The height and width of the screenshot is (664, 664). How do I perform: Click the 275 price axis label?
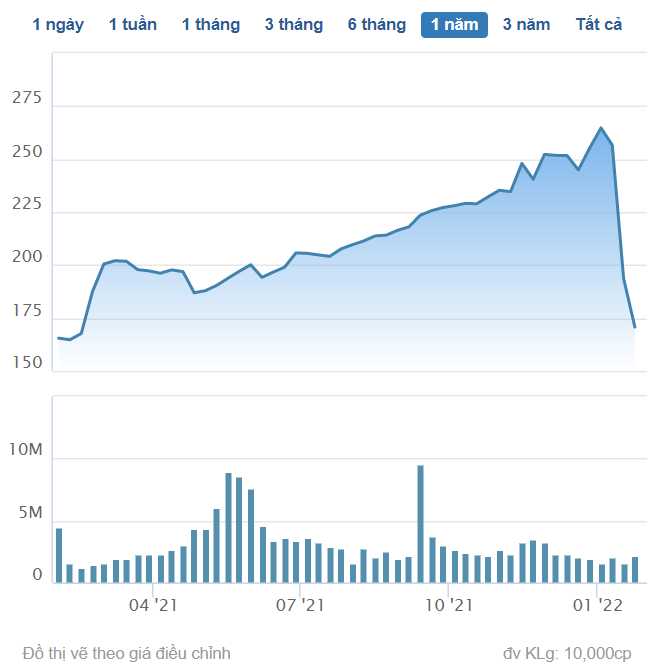click(x=27, y=98)
